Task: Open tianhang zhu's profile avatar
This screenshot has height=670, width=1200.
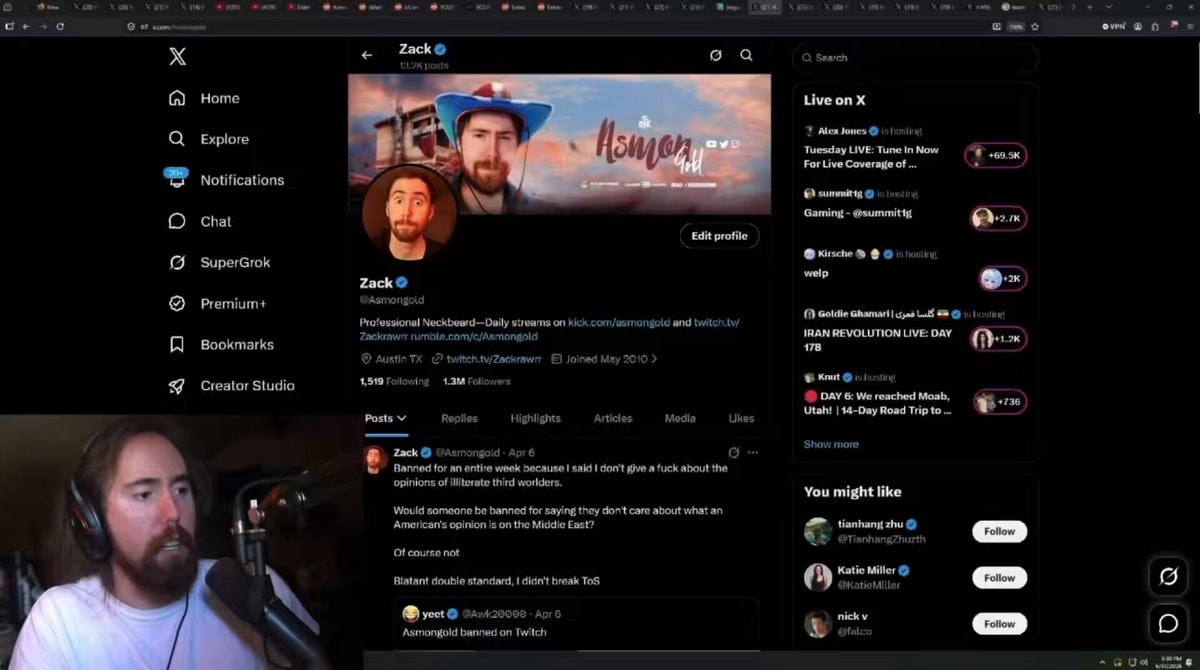Action: (x=818, y=531)
